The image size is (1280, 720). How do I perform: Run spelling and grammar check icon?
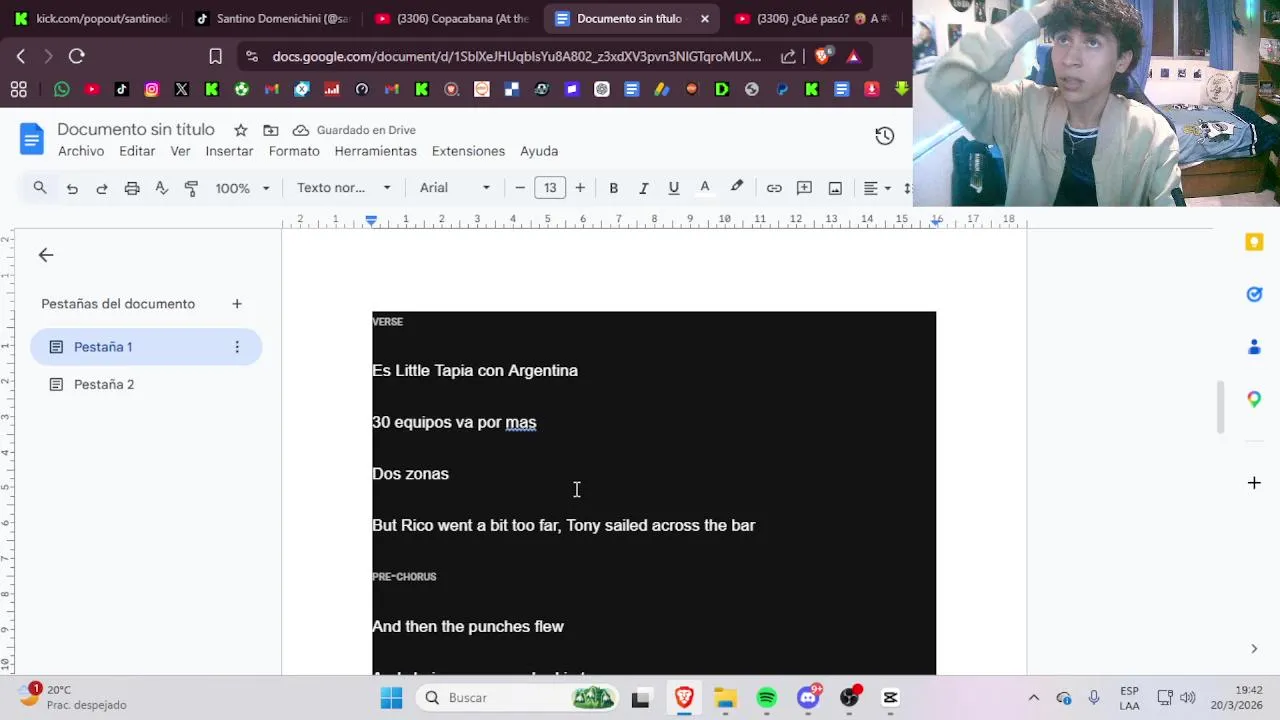pyautogui.click(x=161, y=188)
